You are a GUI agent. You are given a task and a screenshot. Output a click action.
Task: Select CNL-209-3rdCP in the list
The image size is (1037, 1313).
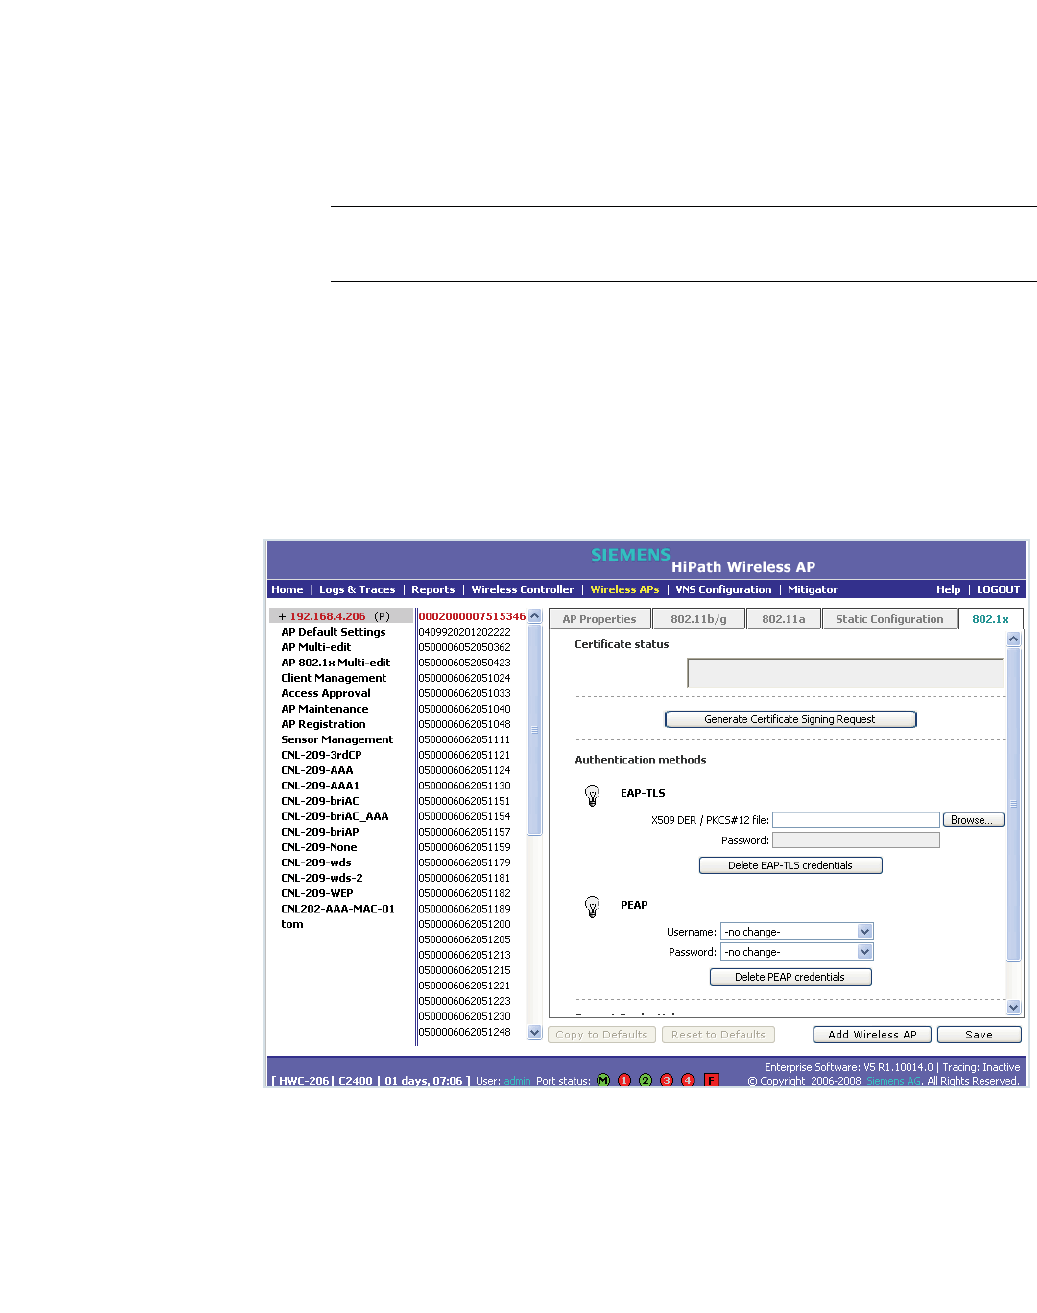pyautogui.click(x=321, y=755)
